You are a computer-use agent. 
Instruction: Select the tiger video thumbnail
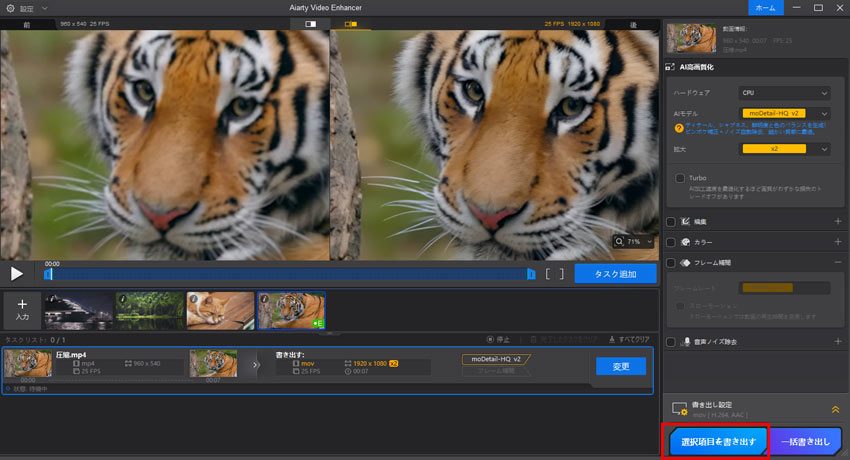(292, 310)
